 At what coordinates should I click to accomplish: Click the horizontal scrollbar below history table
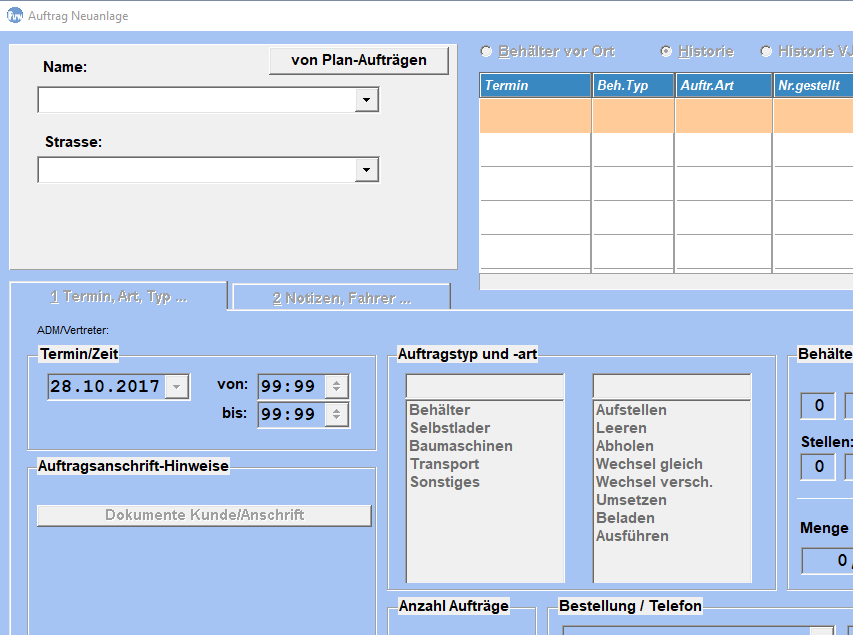(x=665, y=282)
